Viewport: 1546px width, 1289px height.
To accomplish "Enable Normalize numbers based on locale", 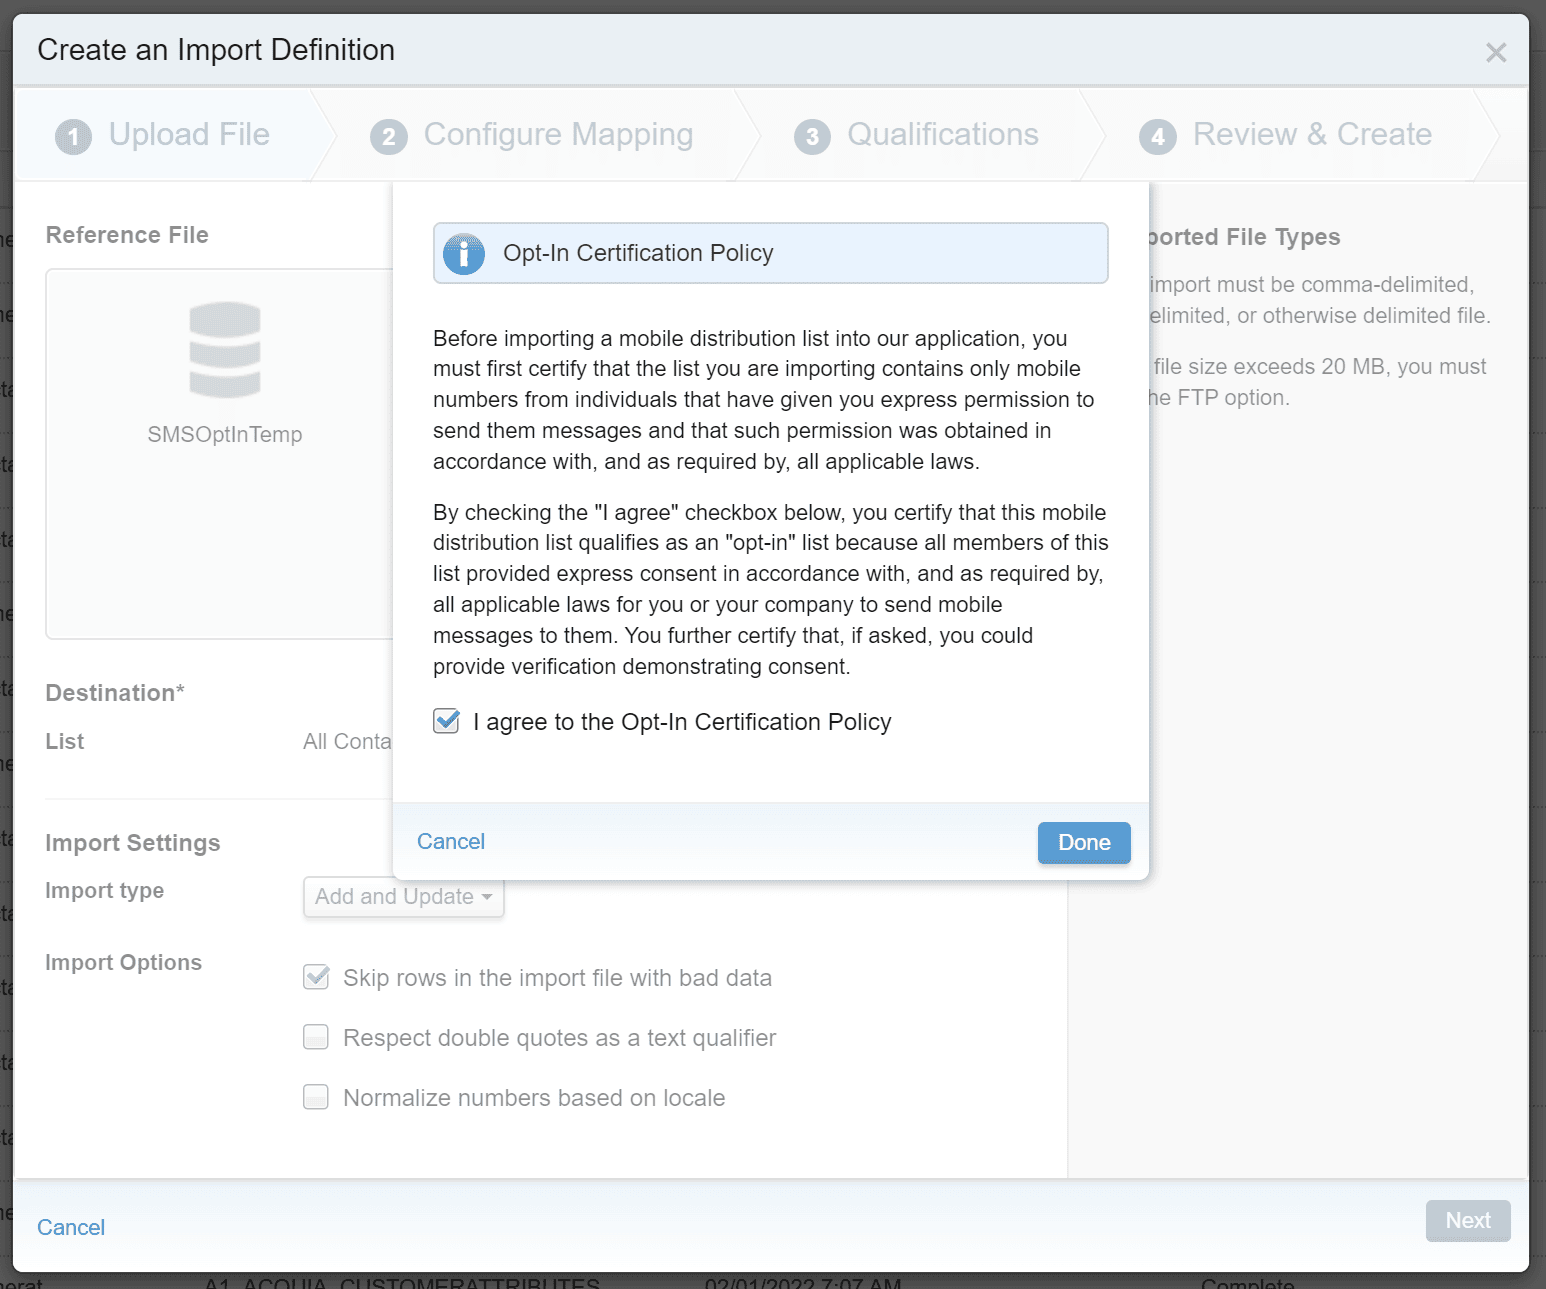I will point(316,1097).
